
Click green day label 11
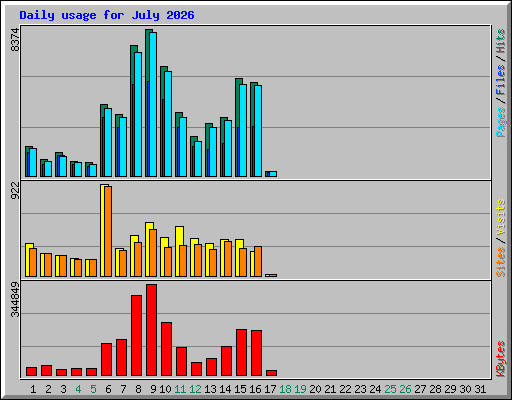click(x=180, y=389)
